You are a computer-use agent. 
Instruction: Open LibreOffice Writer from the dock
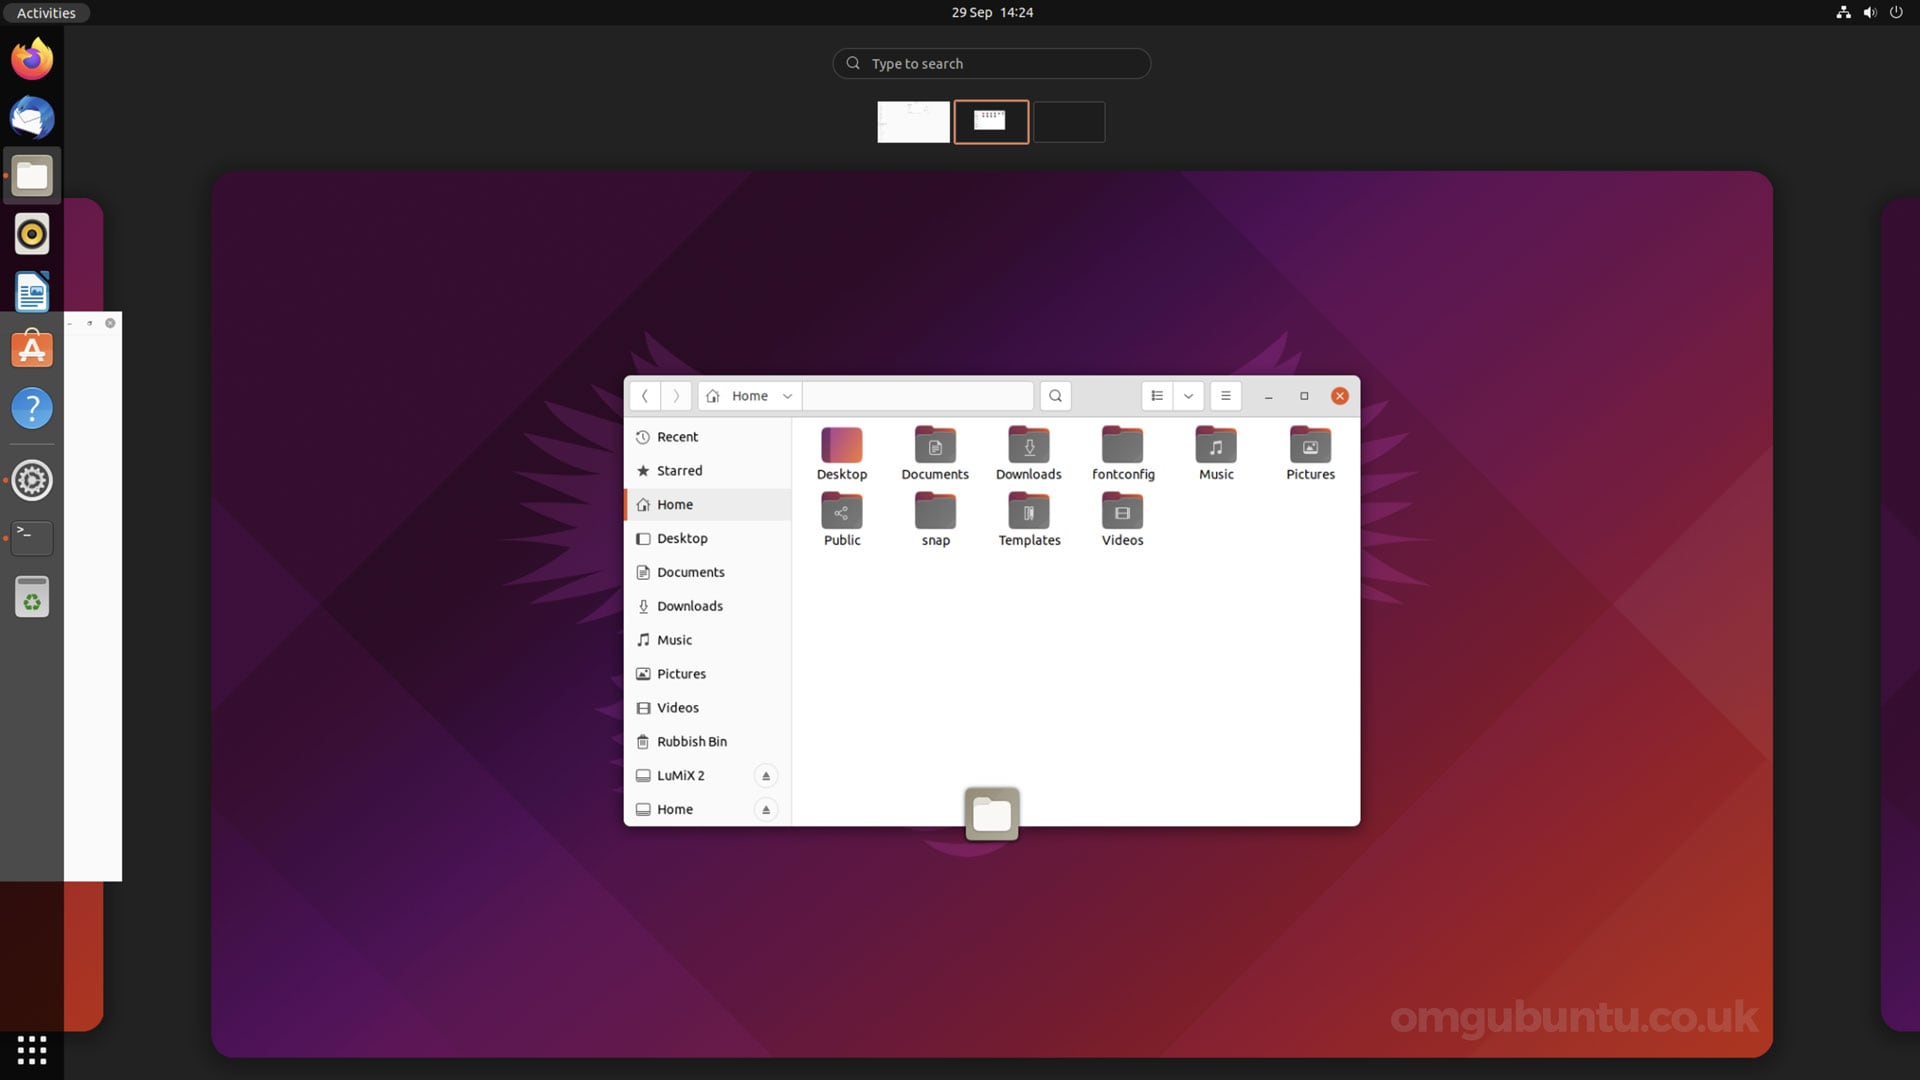click(31, 291)
